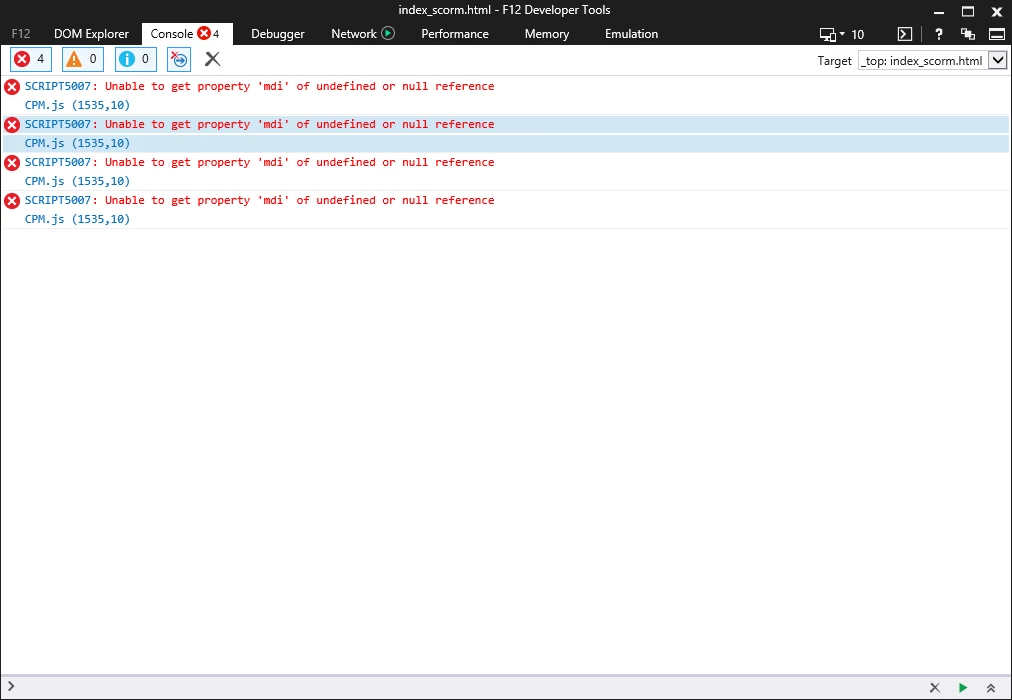Open SCRIPT5007 link in fourth error
1012x700 pixels.
pyautogui.click(x=58, y=201)
